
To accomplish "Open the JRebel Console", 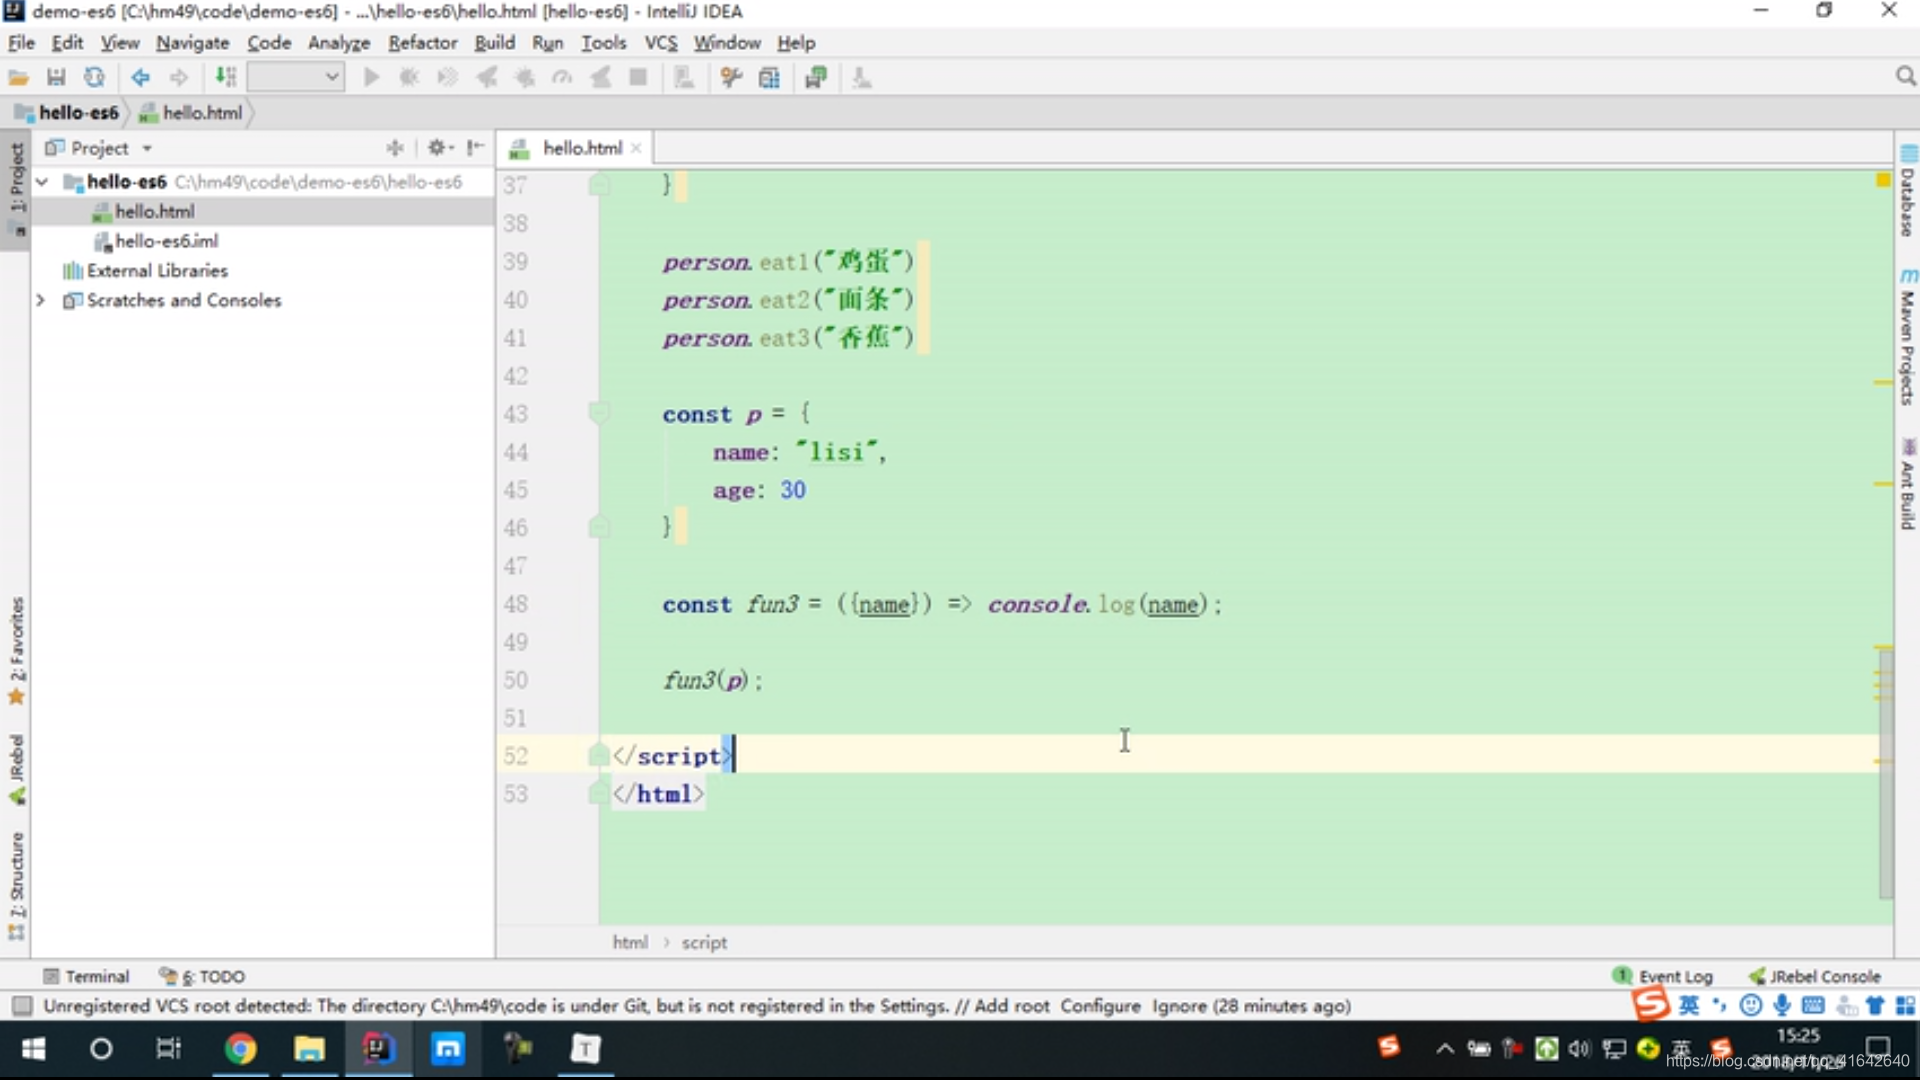I will (x=1814, y=977).
